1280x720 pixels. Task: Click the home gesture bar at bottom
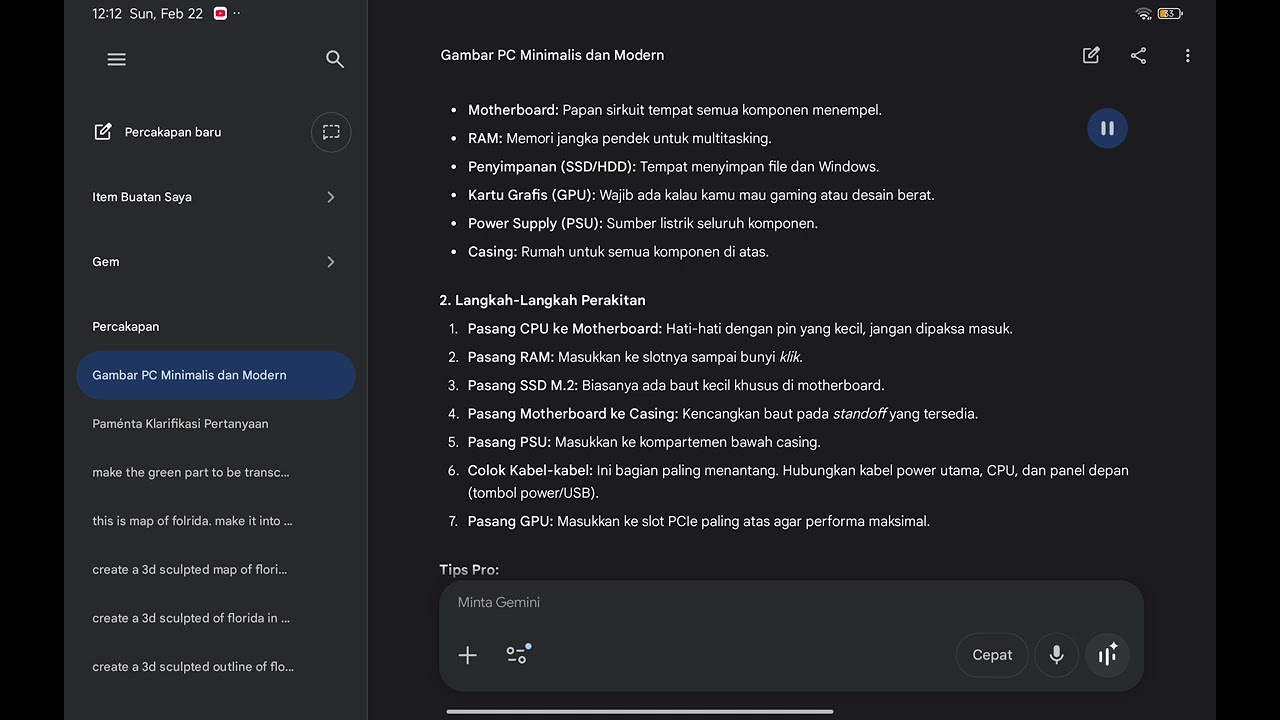tap(640, 712)
